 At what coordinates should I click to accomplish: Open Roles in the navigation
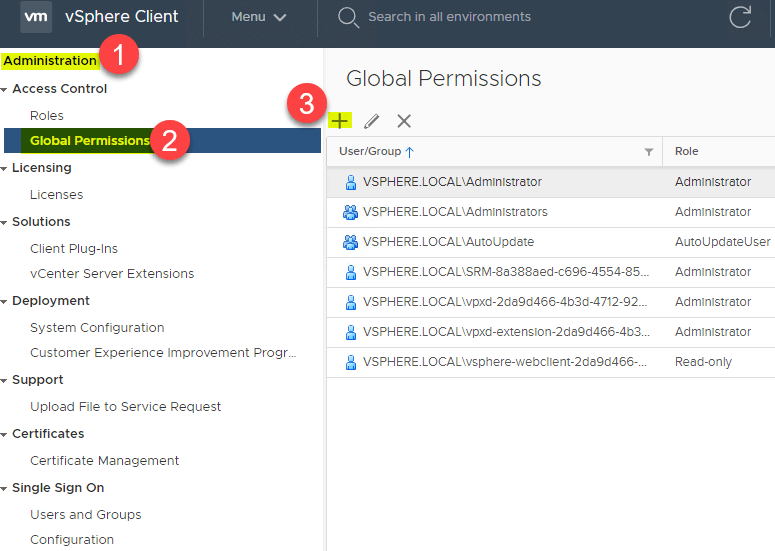pos(46,116)
